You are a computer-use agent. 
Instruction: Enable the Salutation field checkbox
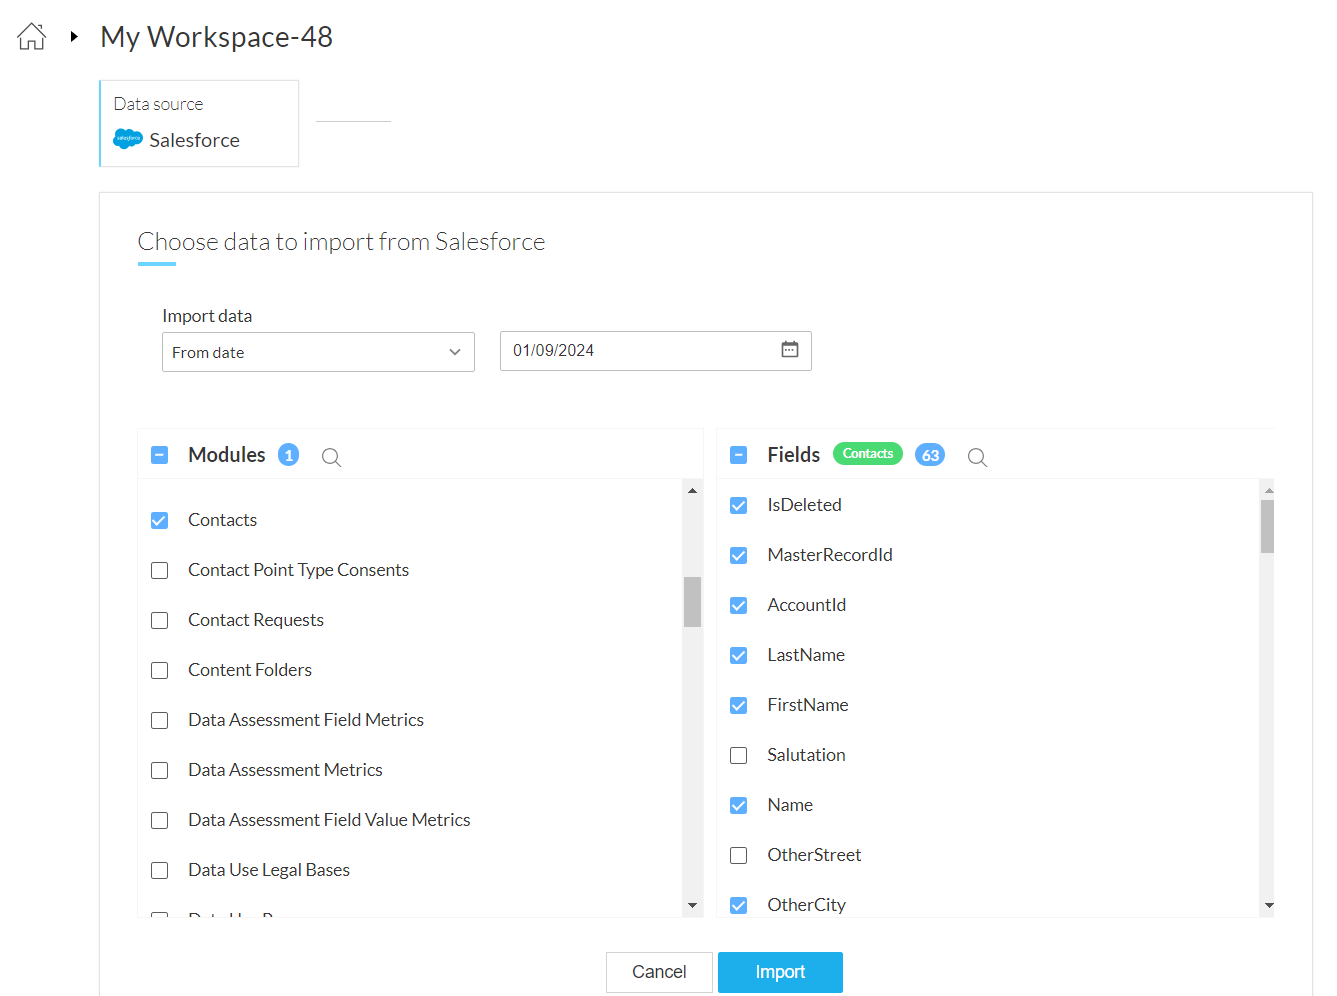coord(739,755)
